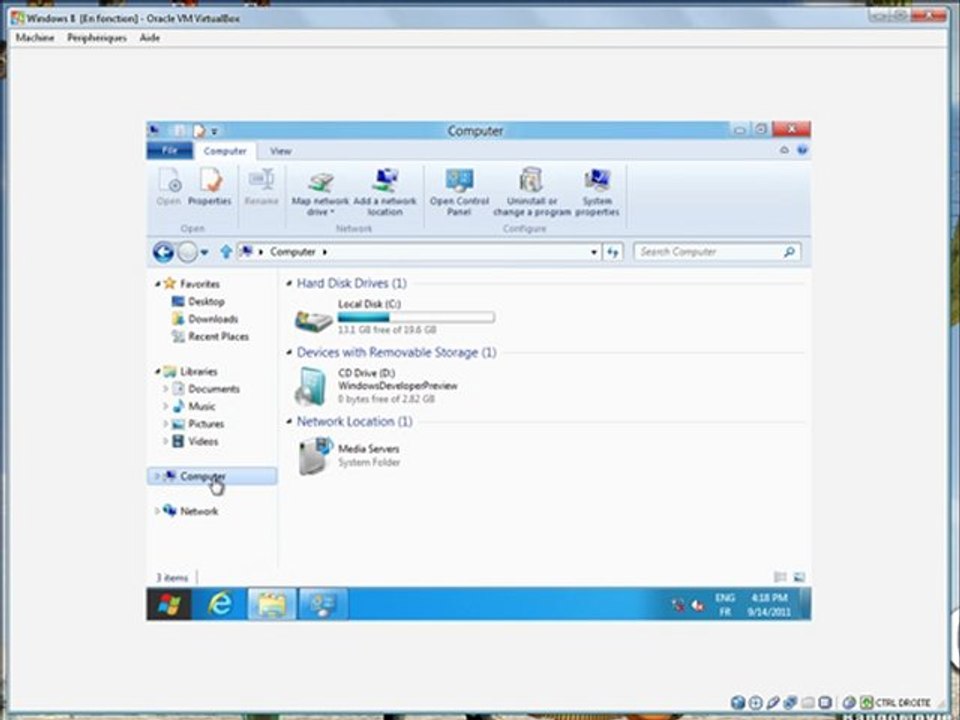Expand the Music library node
The height and width of the screenshot is (720, 960).
(x=165, y=406)
